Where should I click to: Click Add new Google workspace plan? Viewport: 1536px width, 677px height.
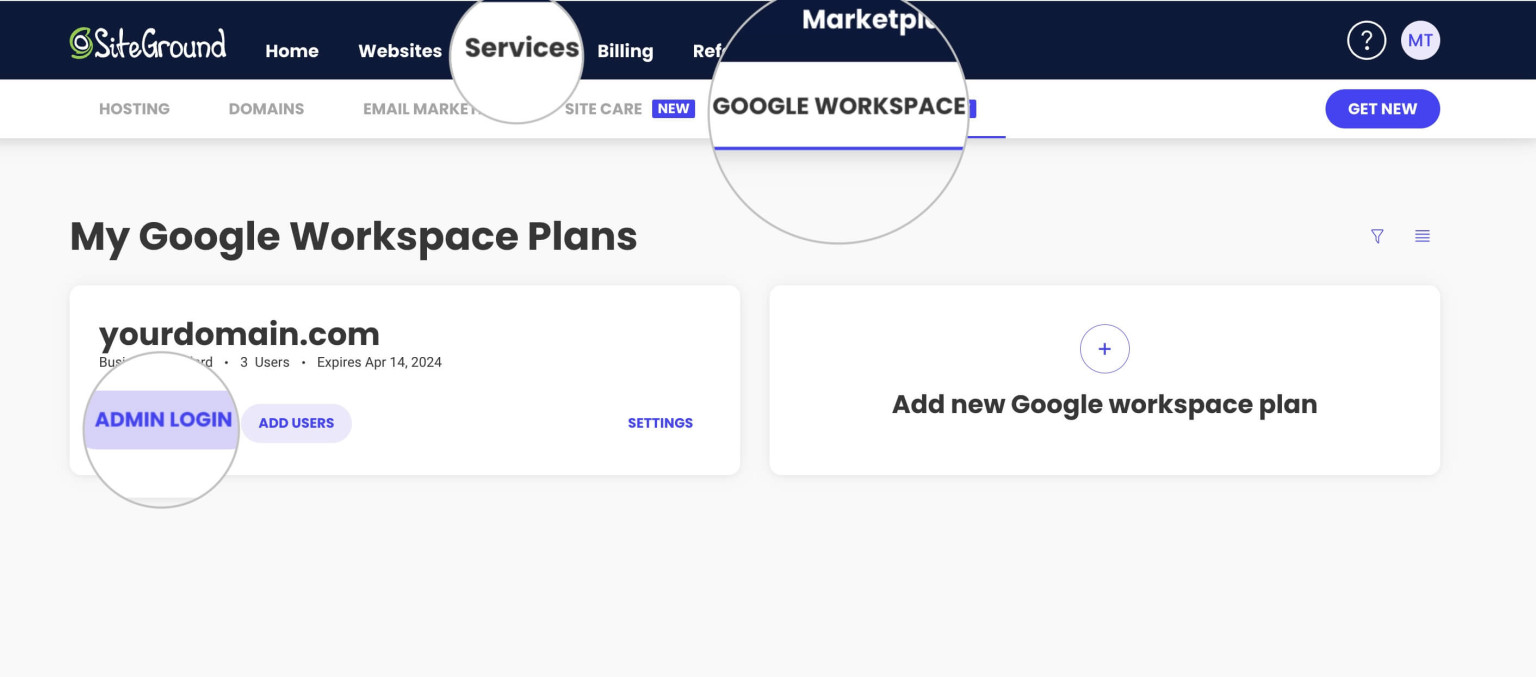(1104, 405)
